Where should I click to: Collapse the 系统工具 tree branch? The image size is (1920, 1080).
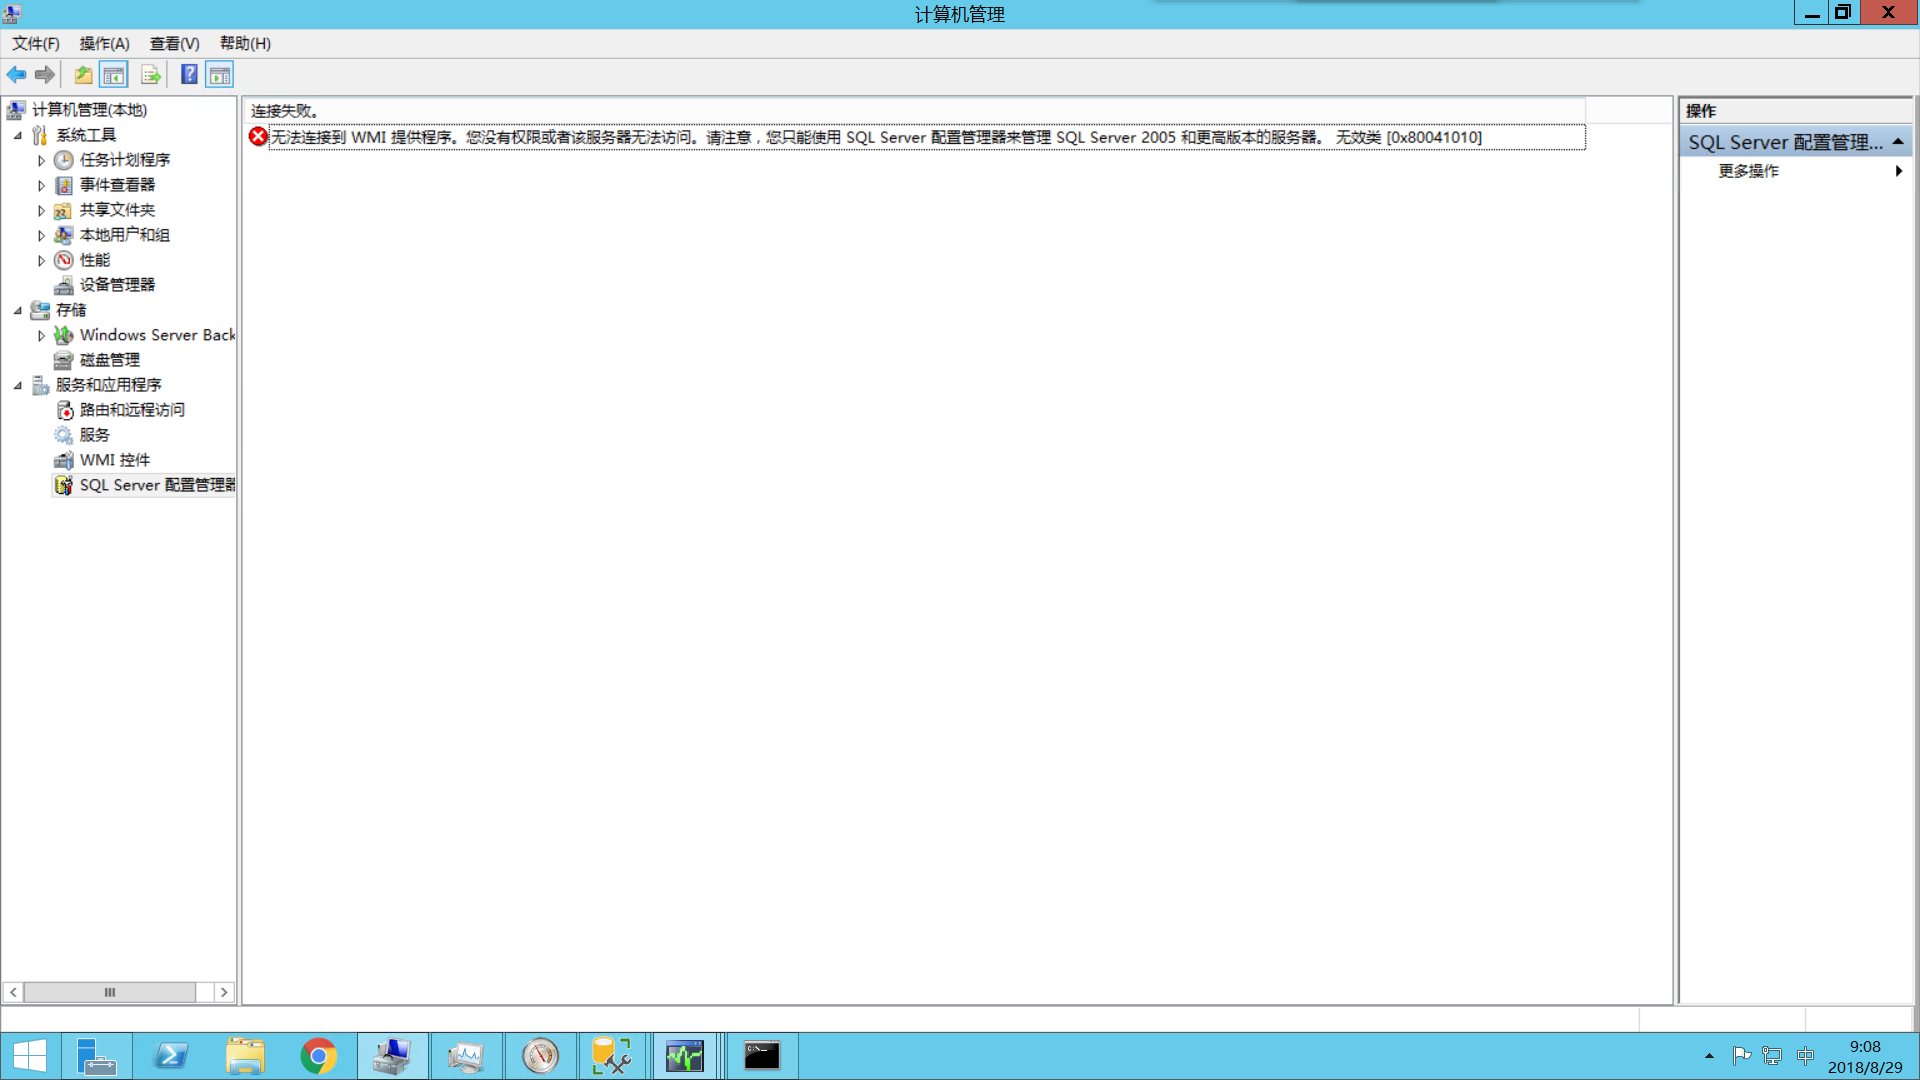(x=18, y=135)
